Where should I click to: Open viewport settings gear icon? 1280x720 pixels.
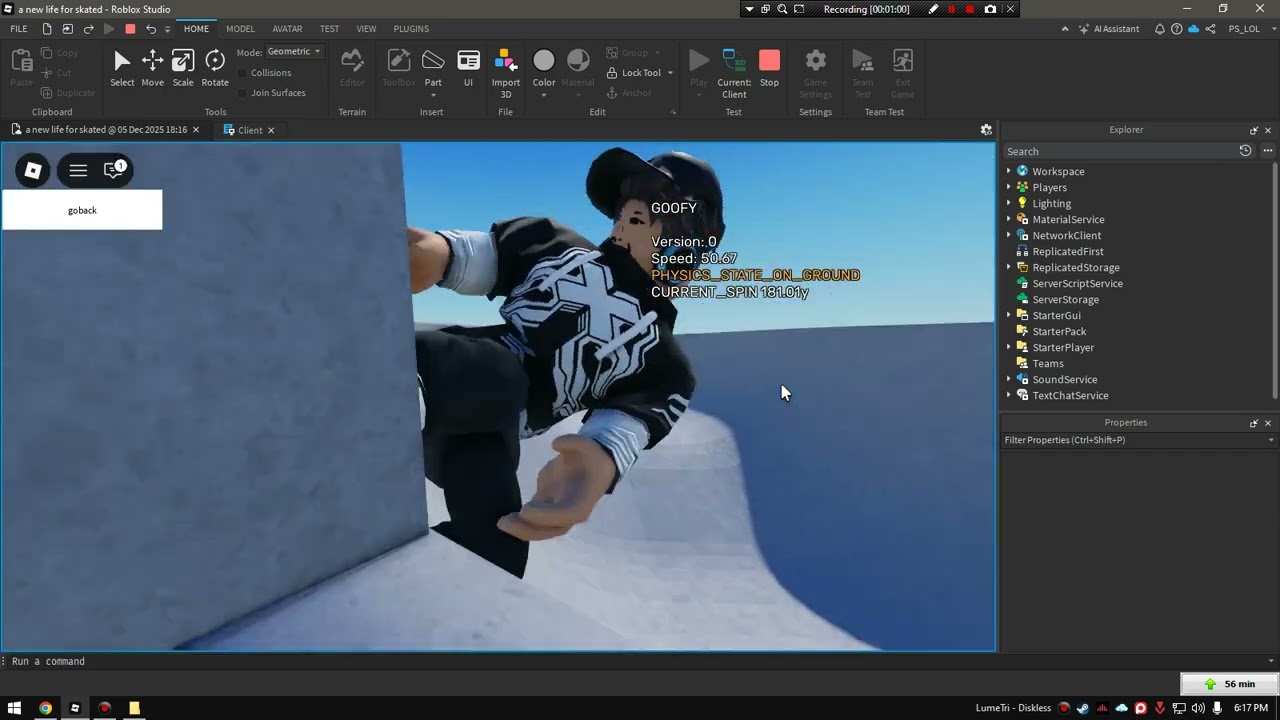(986, 130)
